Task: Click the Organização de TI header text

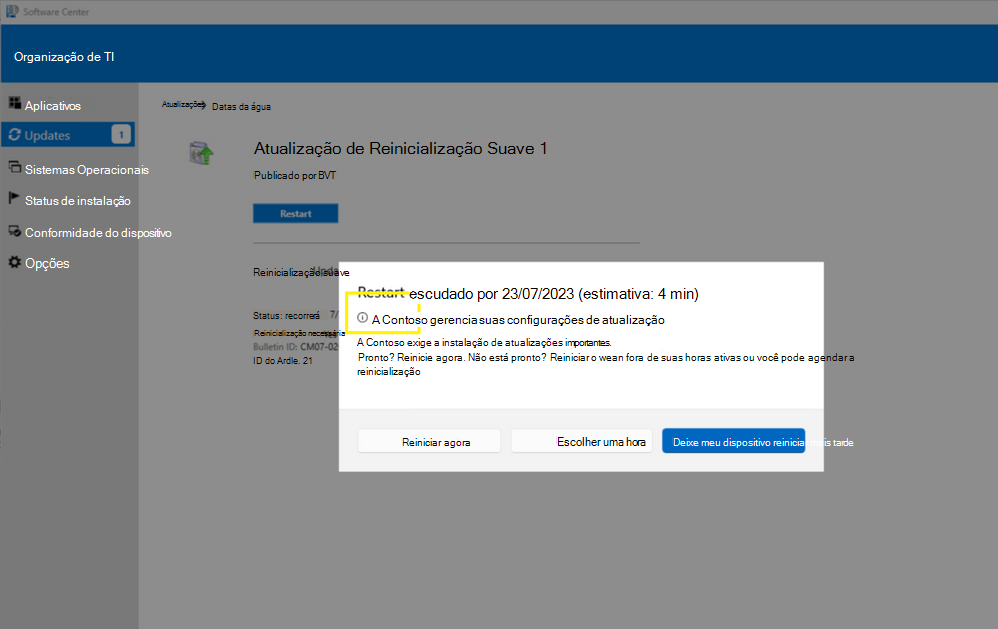Action: [64, 57]
